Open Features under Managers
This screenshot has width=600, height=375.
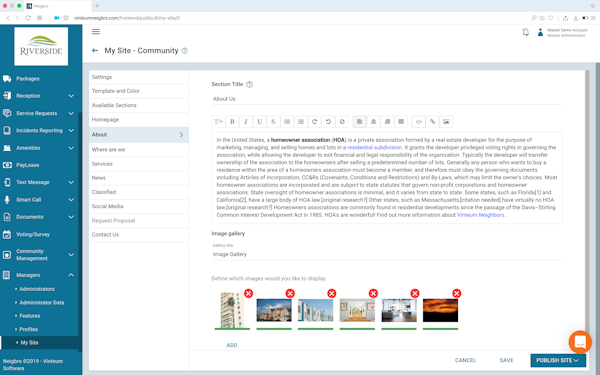(x=29, y=316)
